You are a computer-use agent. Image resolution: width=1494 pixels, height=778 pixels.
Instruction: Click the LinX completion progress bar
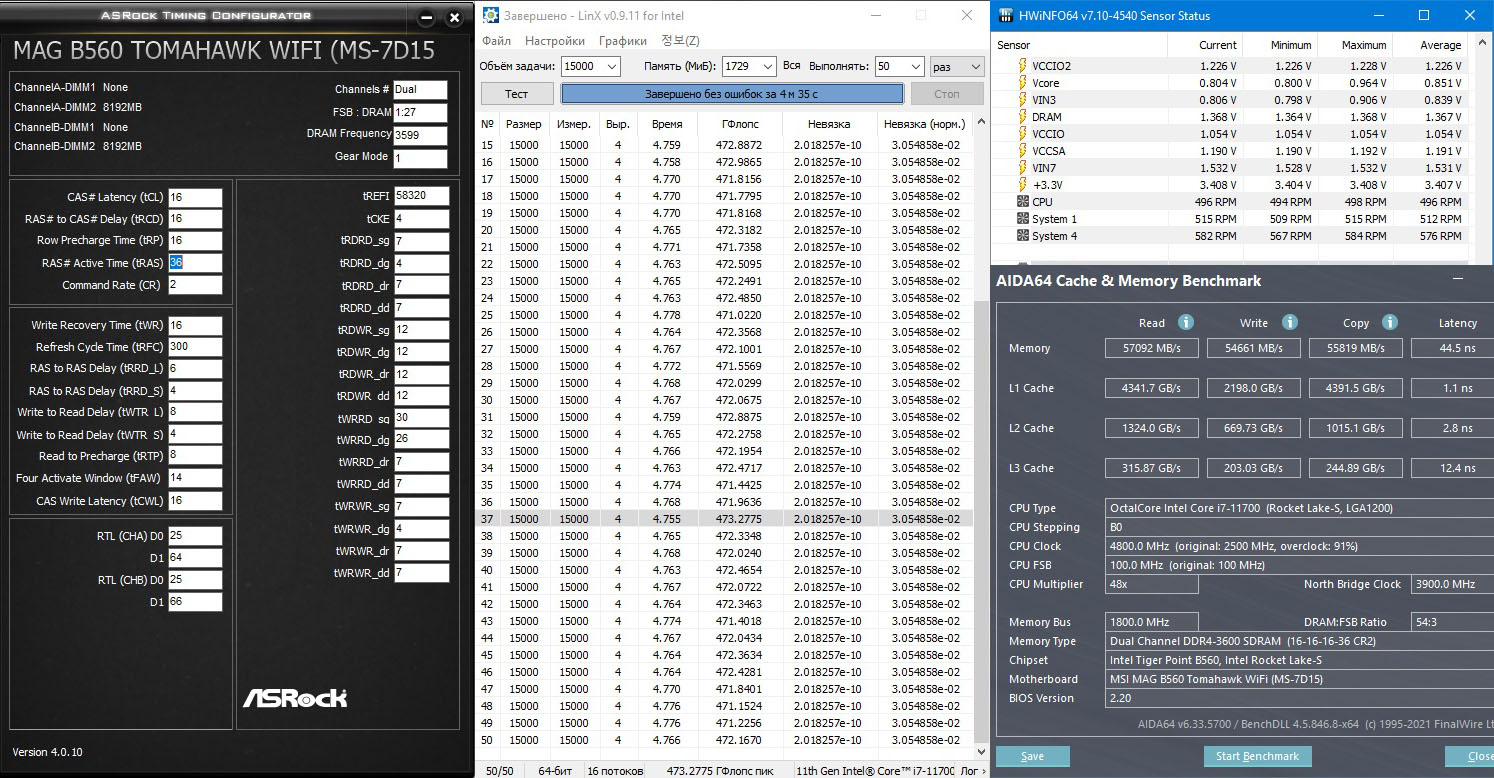point(732,94)
